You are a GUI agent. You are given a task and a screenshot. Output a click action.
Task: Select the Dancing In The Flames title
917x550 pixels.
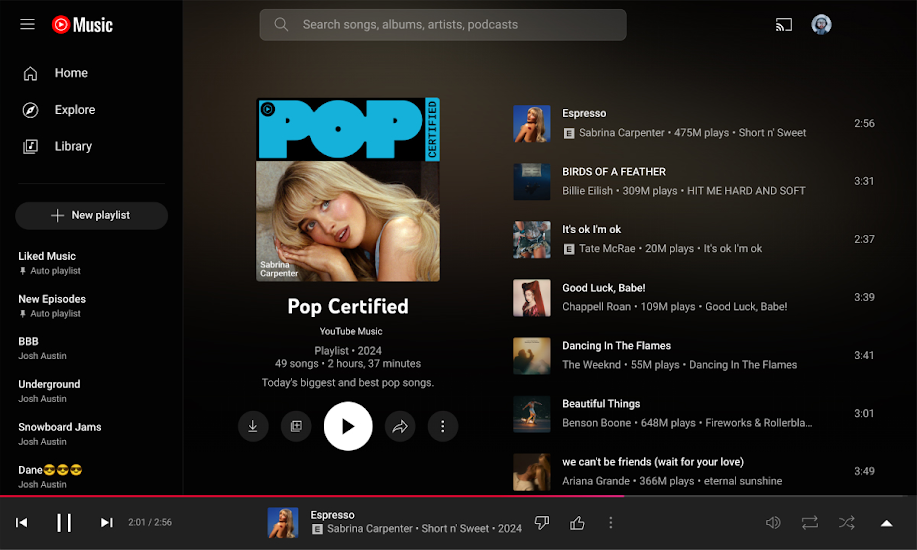(x=616, y=346)
